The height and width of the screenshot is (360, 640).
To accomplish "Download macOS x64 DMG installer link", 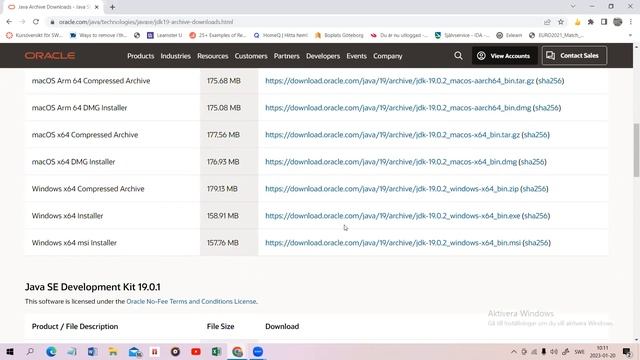I will click(x=391, y=162).
